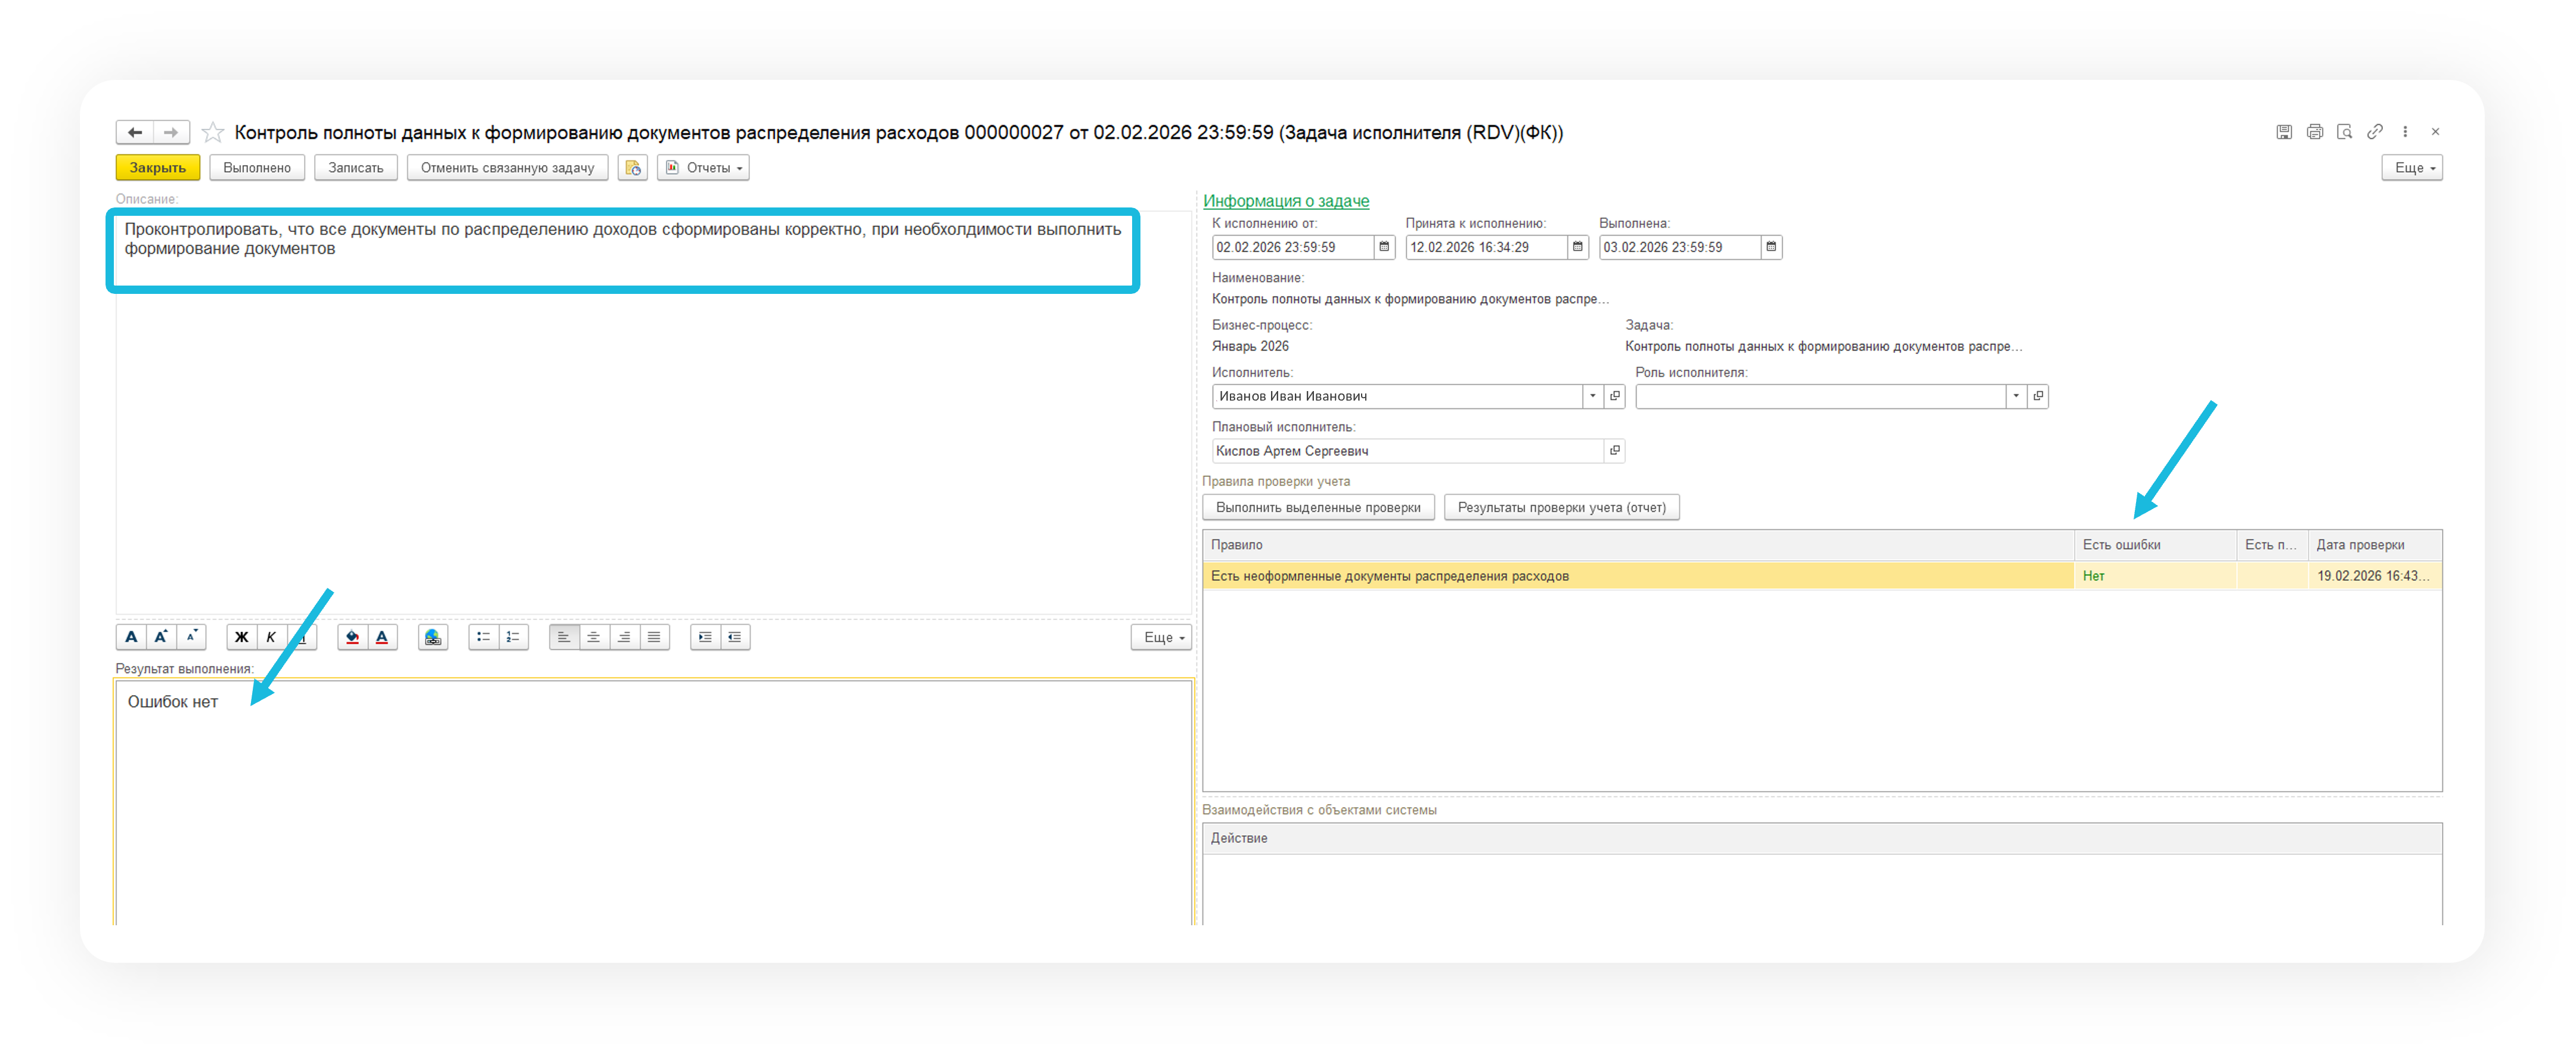The height and width of the screenshot is (1054, 2576).
Task: Insert a hyperlink with the globe icon
Action: 433,637
